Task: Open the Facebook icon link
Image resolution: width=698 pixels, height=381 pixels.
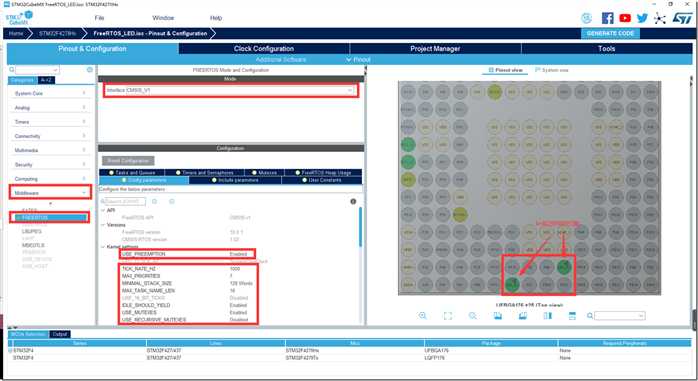Action: 607,18
